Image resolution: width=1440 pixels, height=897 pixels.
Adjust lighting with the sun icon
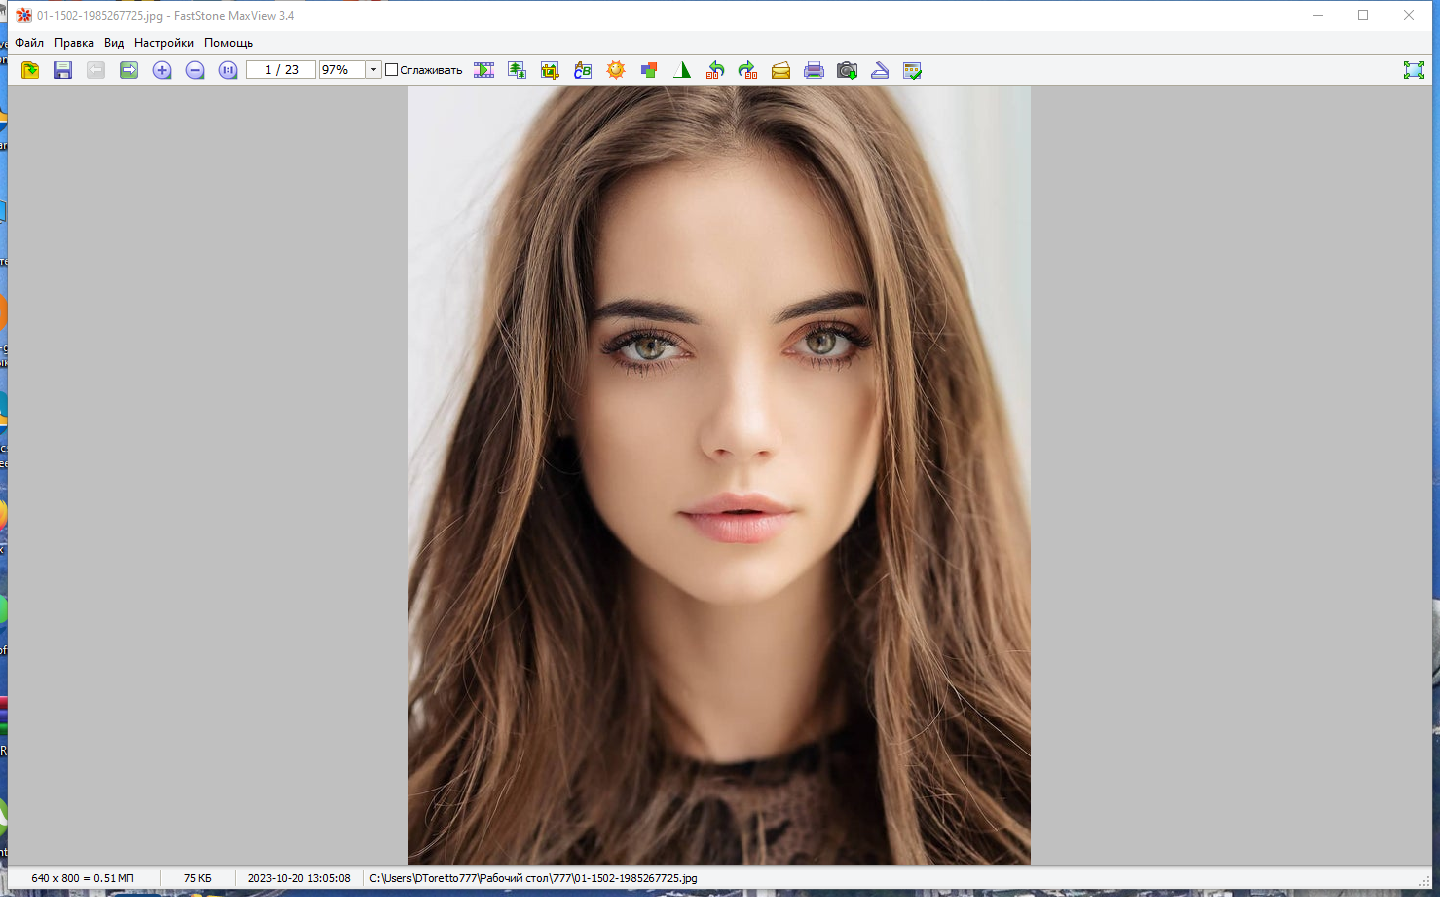616,70
